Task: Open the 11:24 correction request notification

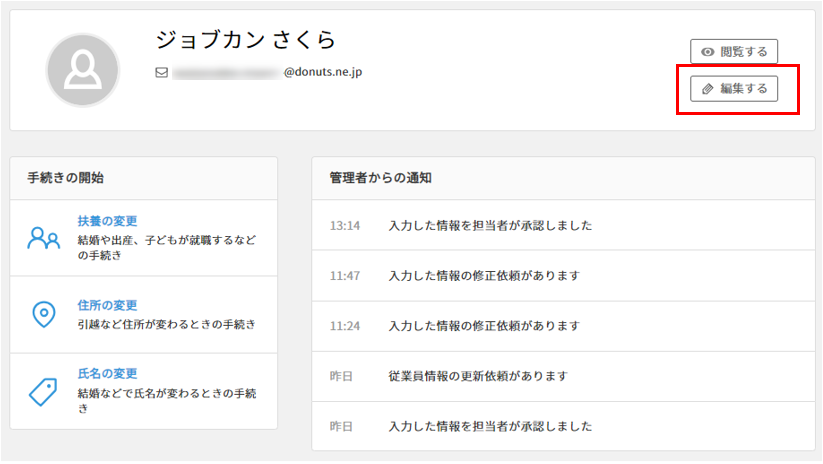Action: point(563,326)
